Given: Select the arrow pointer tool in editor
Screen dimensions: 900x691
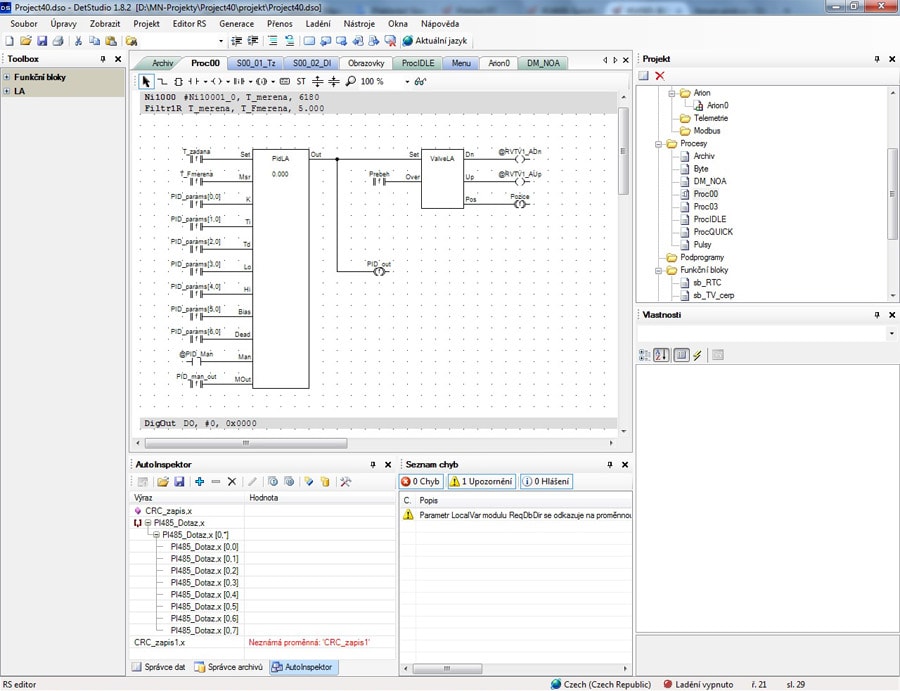Looking at the screenshot, I should [x=146, y=81].
